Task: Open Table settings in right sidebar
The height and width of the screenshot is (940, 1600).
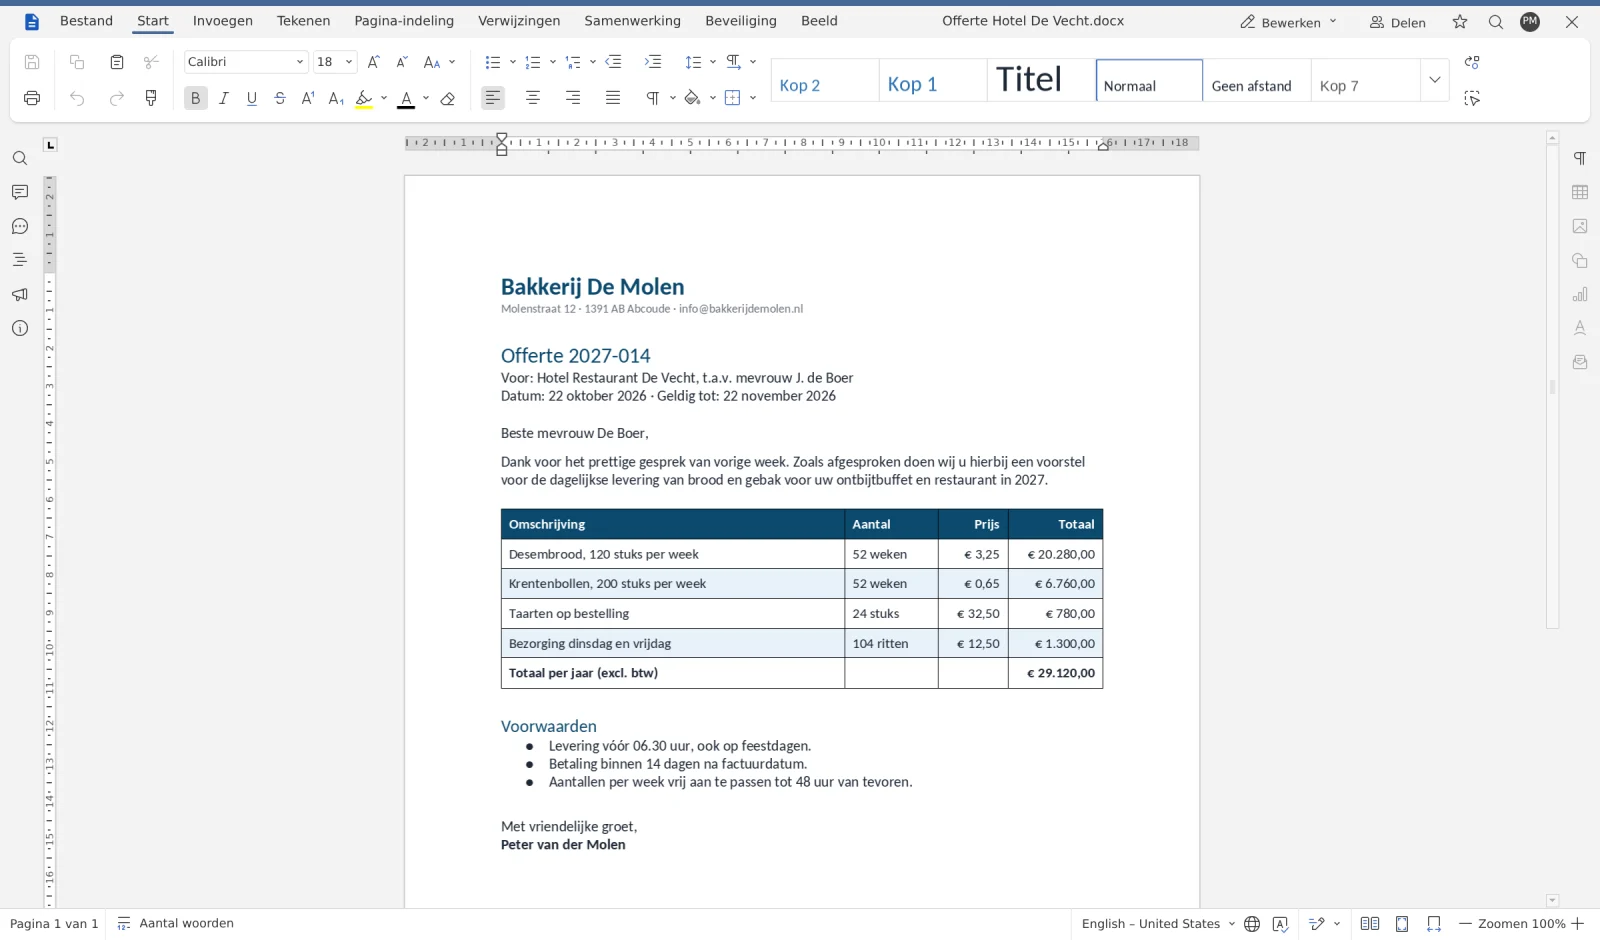Action: (x=1580, y=192)
